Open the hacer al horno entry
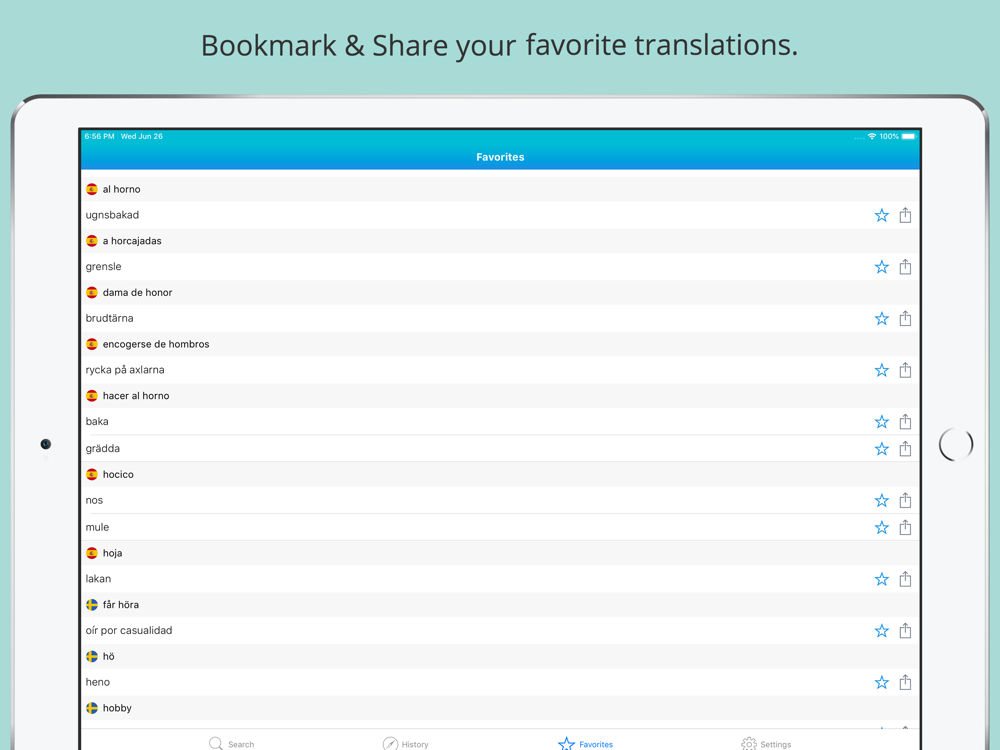 tap(136, 396)
